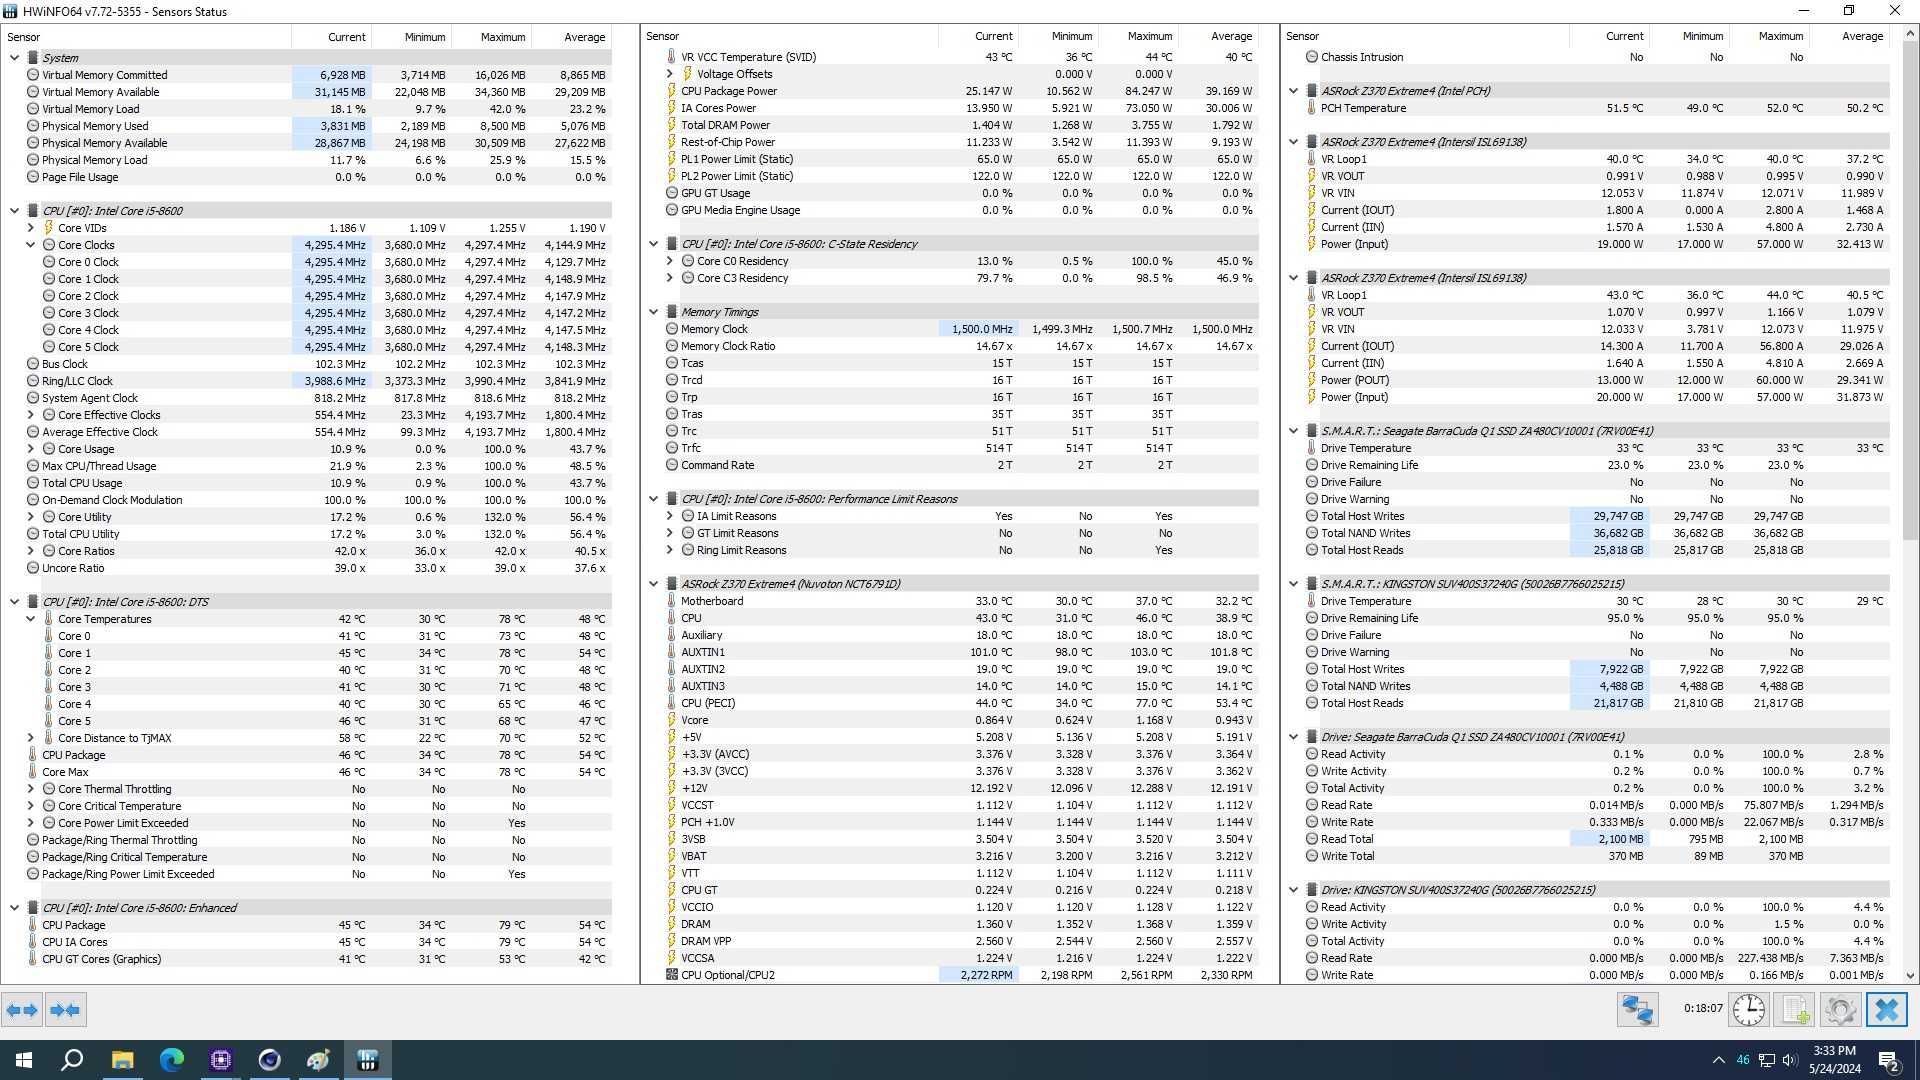Open sensor settings gear button
The image size is (1920, 1080).
pos(1840,1010)
